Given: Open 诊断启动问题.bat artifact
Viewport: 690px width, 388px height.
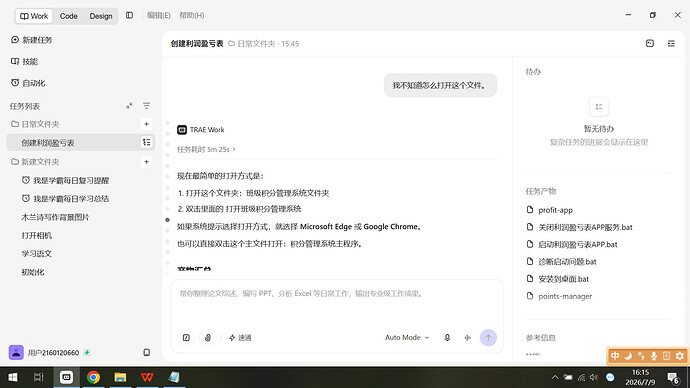Looking at the screenshot, I should click(x=567, y=261).
